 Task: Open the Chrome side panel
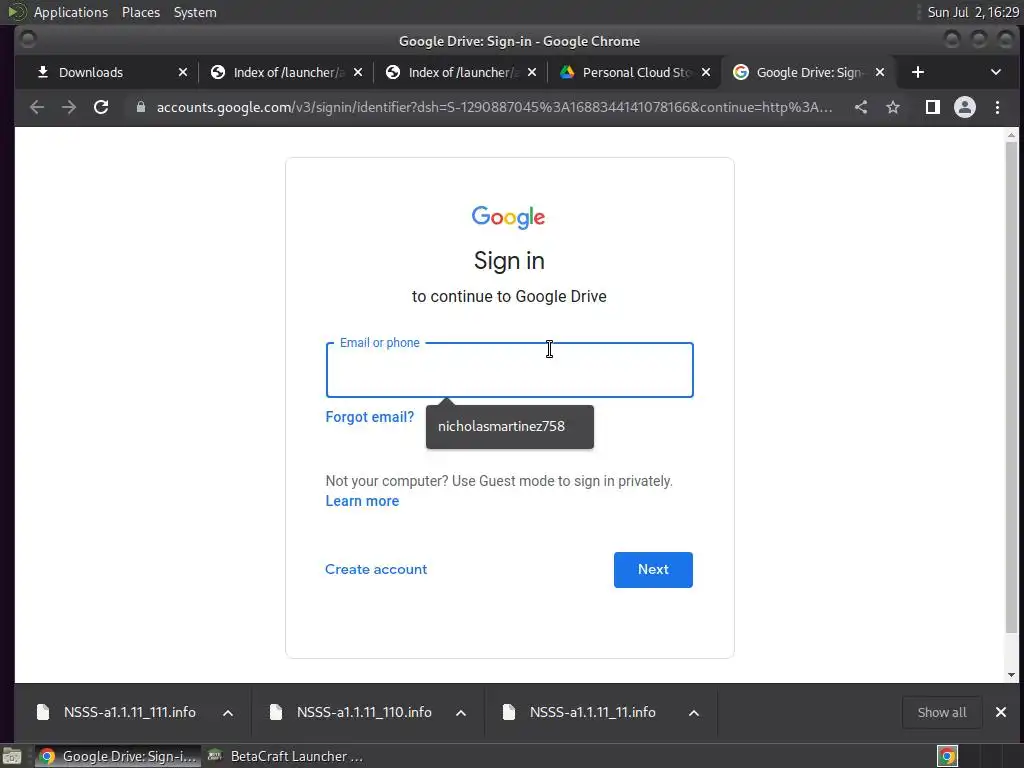[933, 107]
